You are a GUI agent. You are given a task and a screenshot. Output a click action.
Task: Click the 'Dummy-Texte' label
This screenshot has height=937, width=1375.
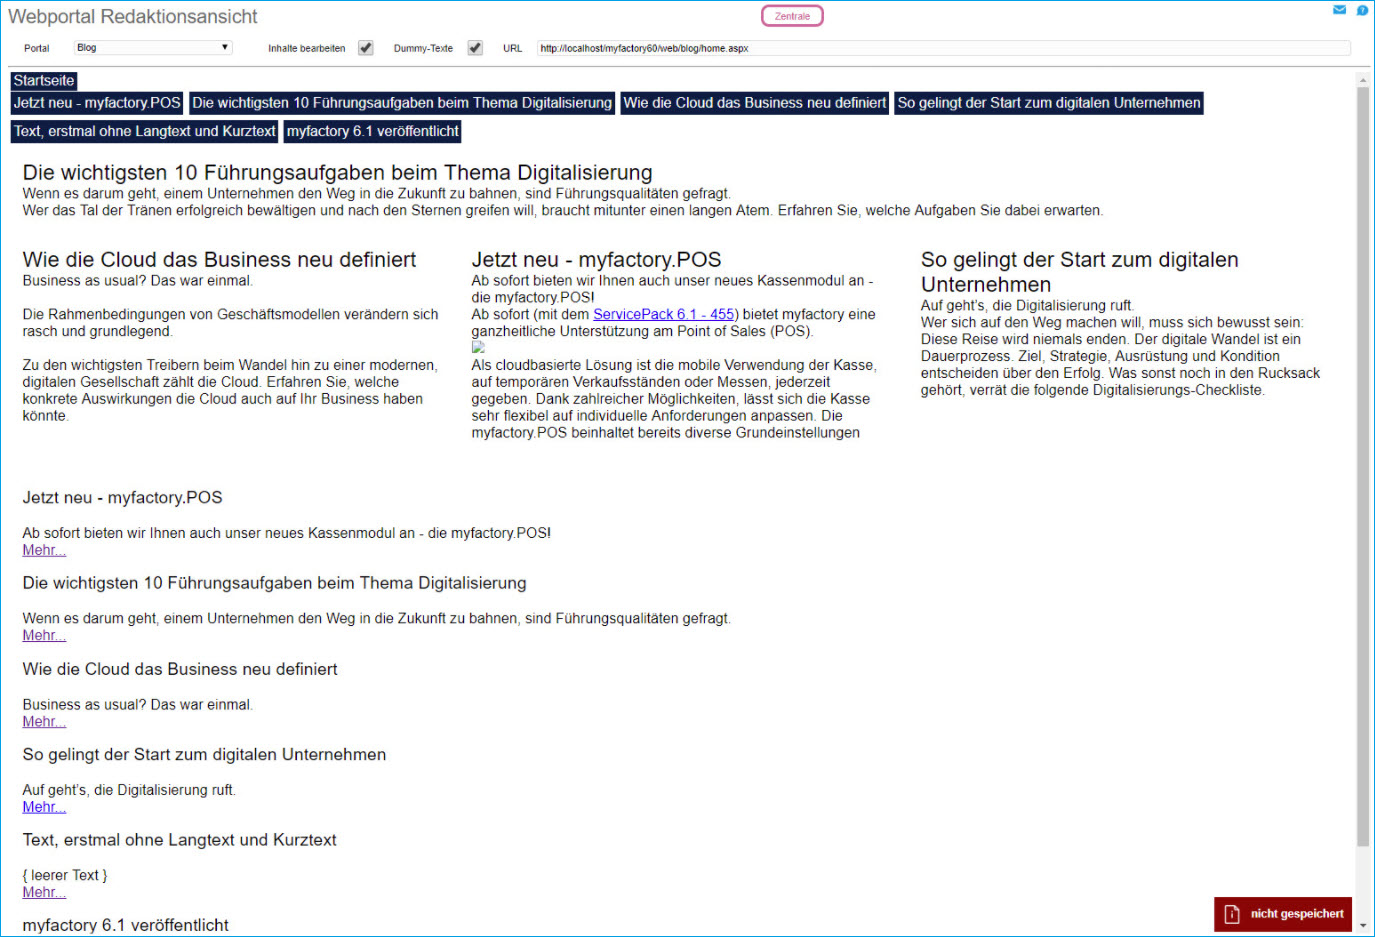tap(423, 48)
